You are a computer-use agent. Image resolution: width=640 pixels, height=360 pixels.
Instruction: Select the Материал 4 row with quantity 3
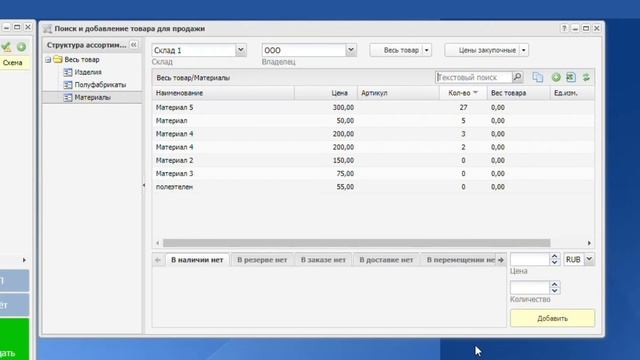click(x=373, y=134)
